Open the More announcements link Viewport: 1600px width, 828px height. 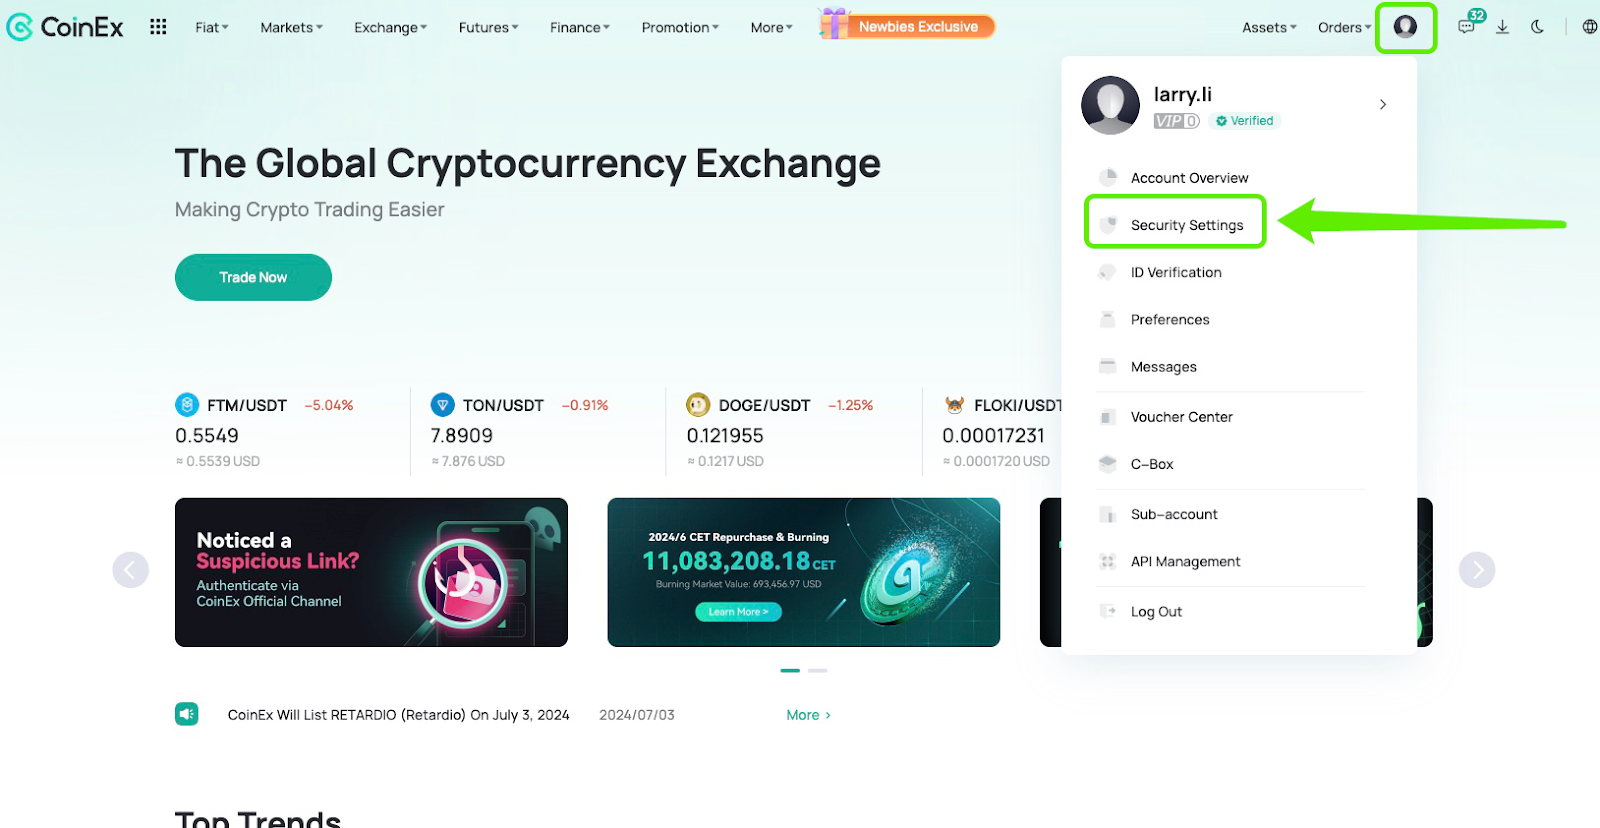pyautogui.click(x=808, y=715)
